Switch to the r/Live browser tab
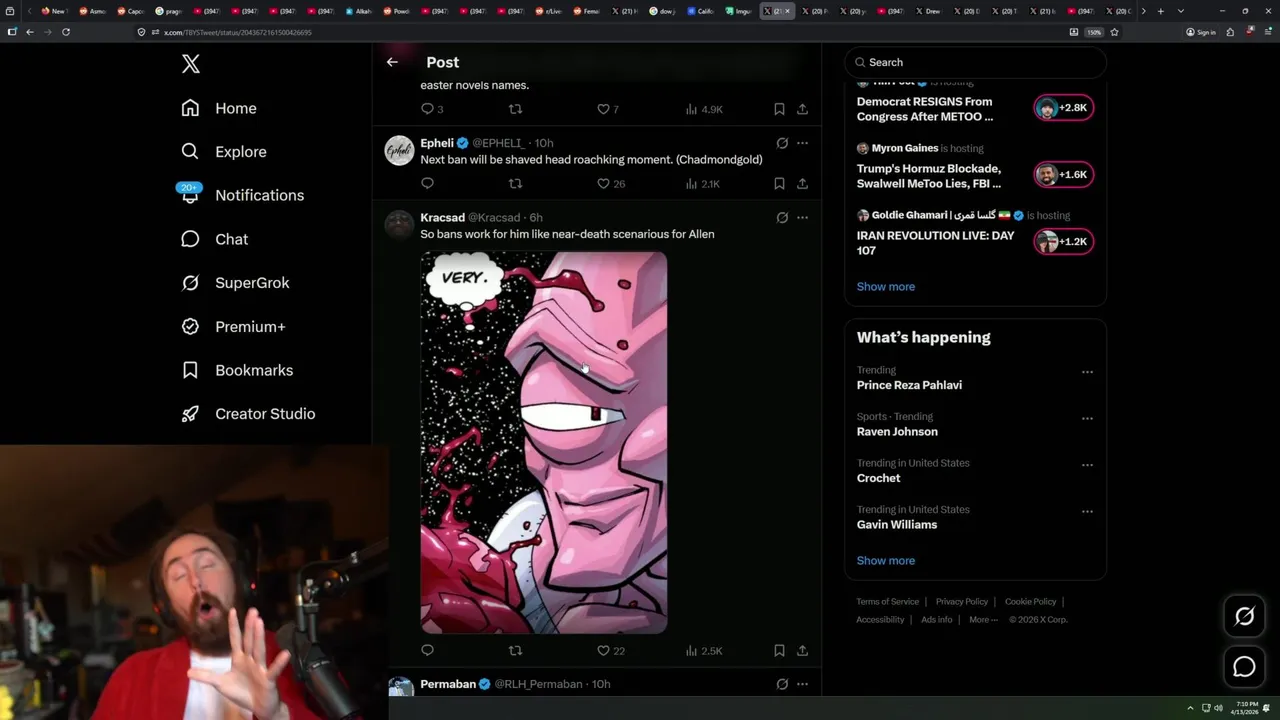Image resolution: width=1280 pixels, height=720 pixels. coord(548,11)
